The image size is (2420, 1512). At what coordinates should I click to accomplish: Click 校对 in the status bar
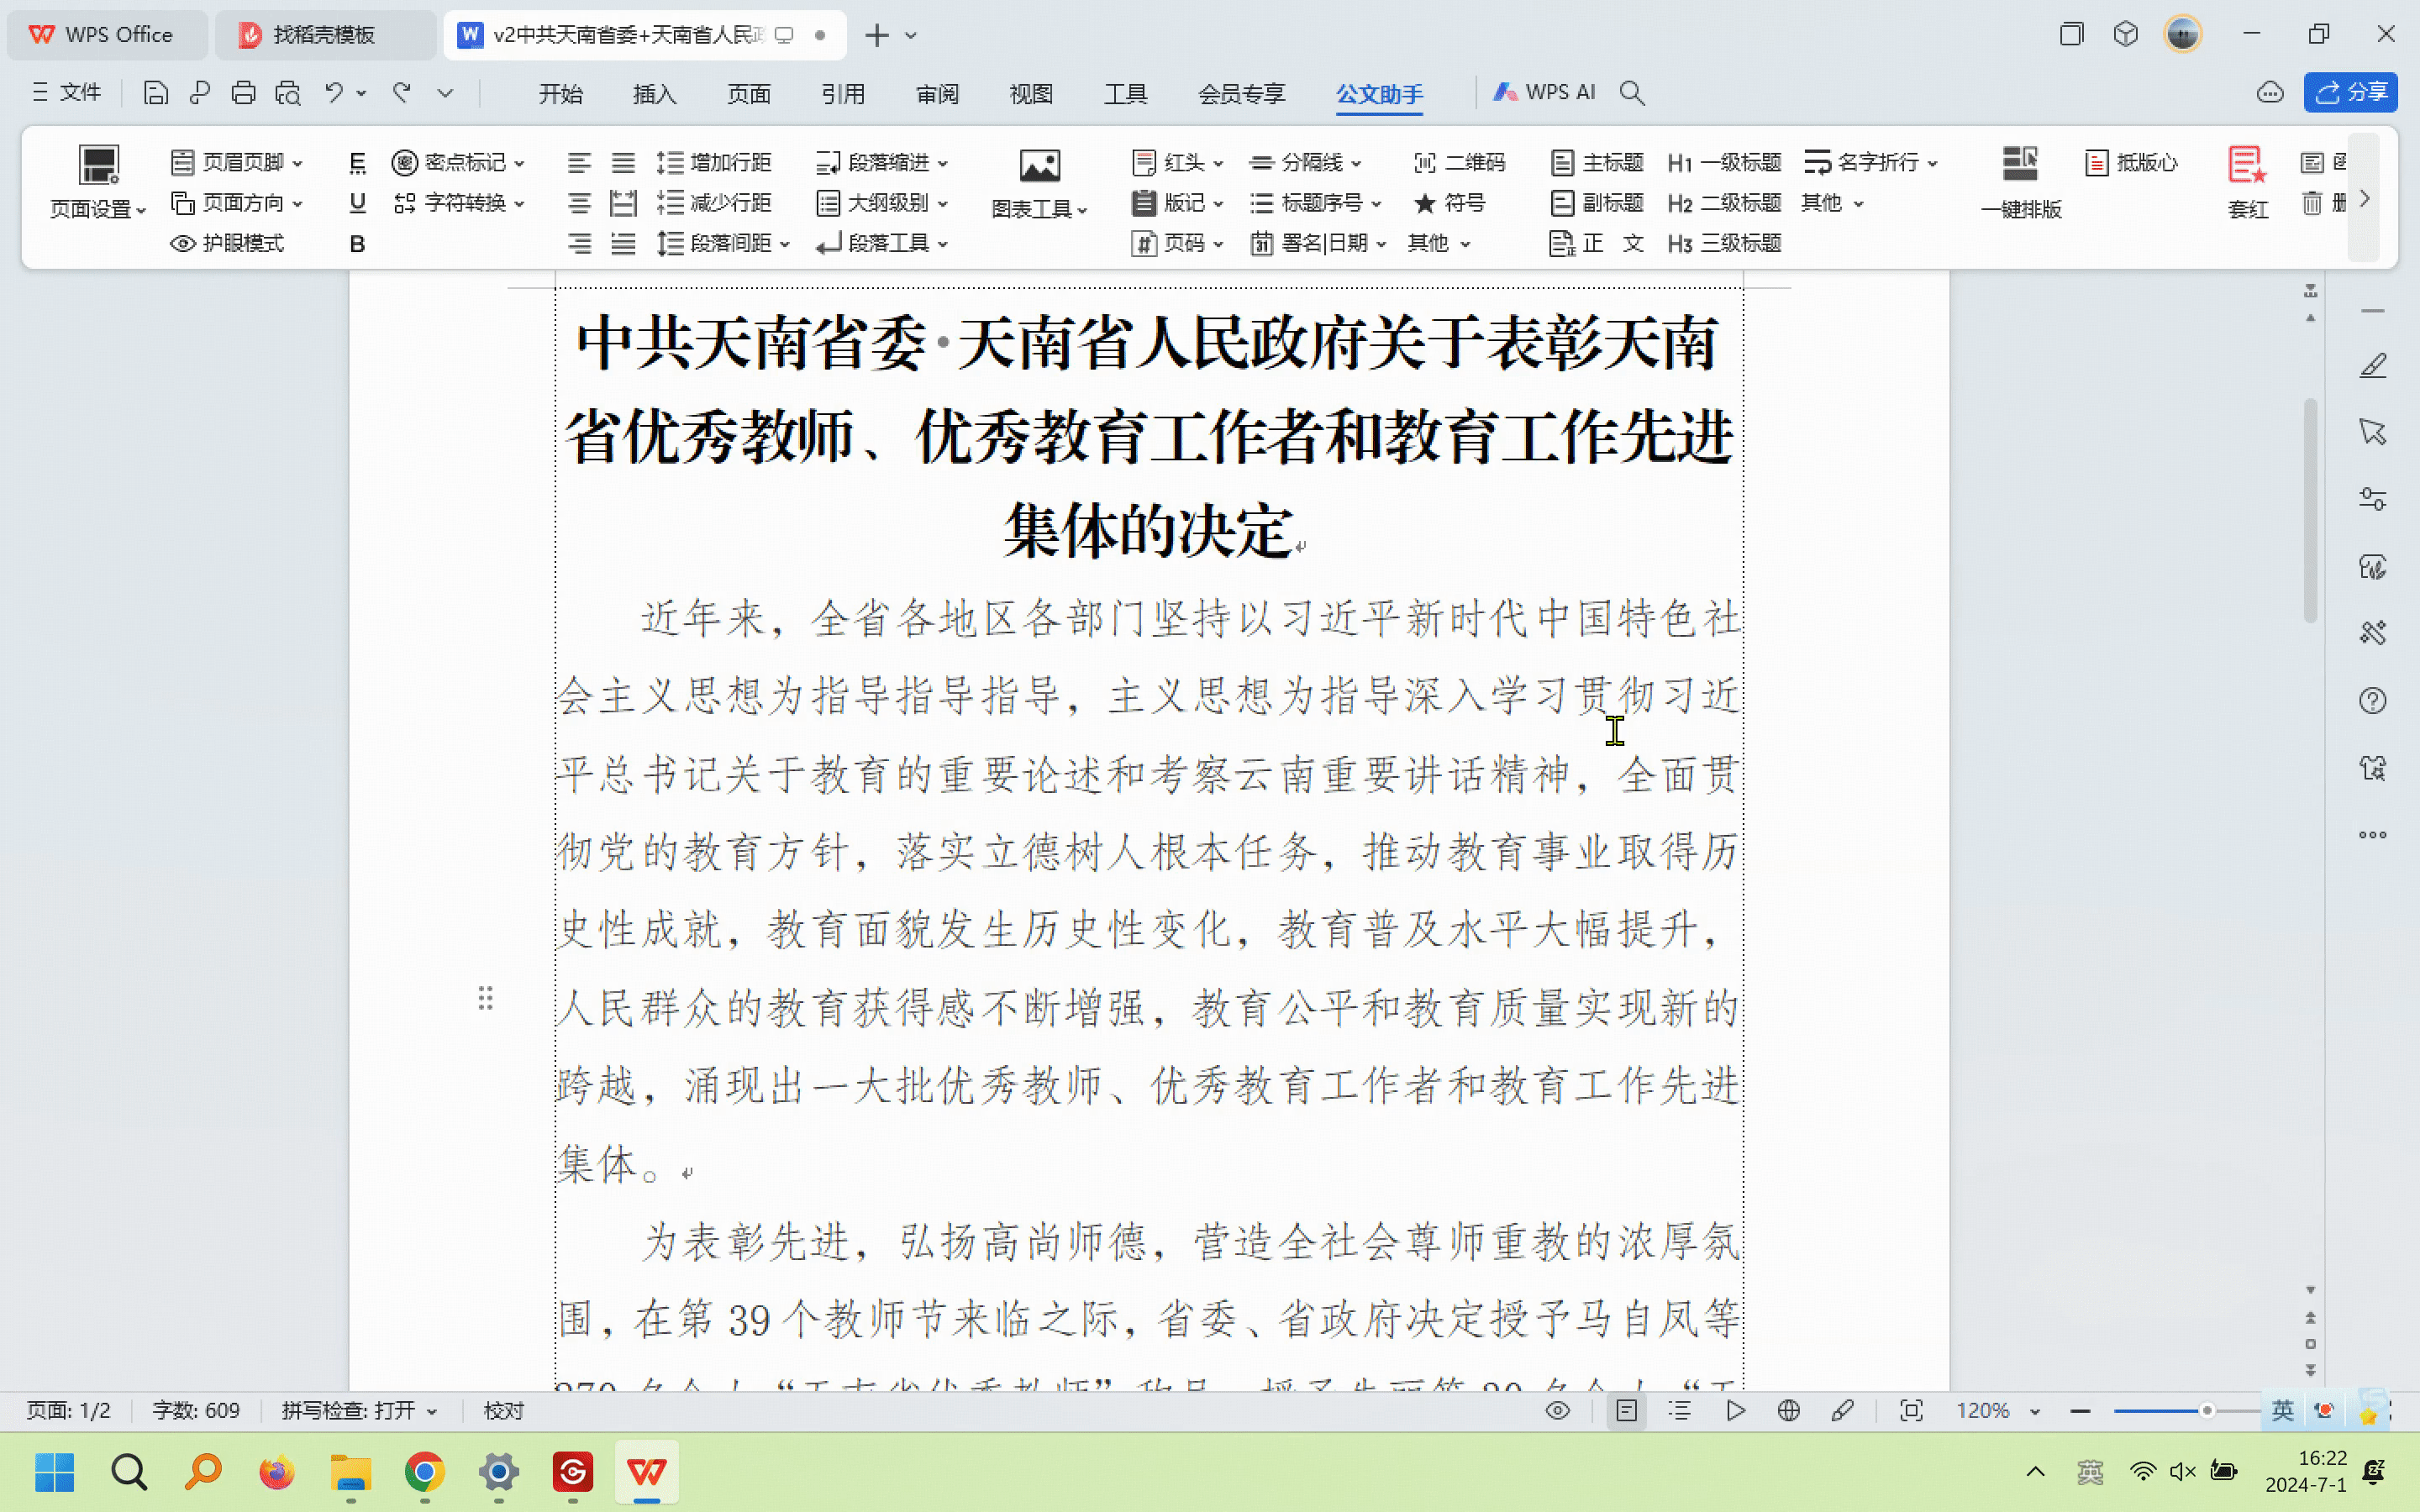click(x=503, y=1410)
